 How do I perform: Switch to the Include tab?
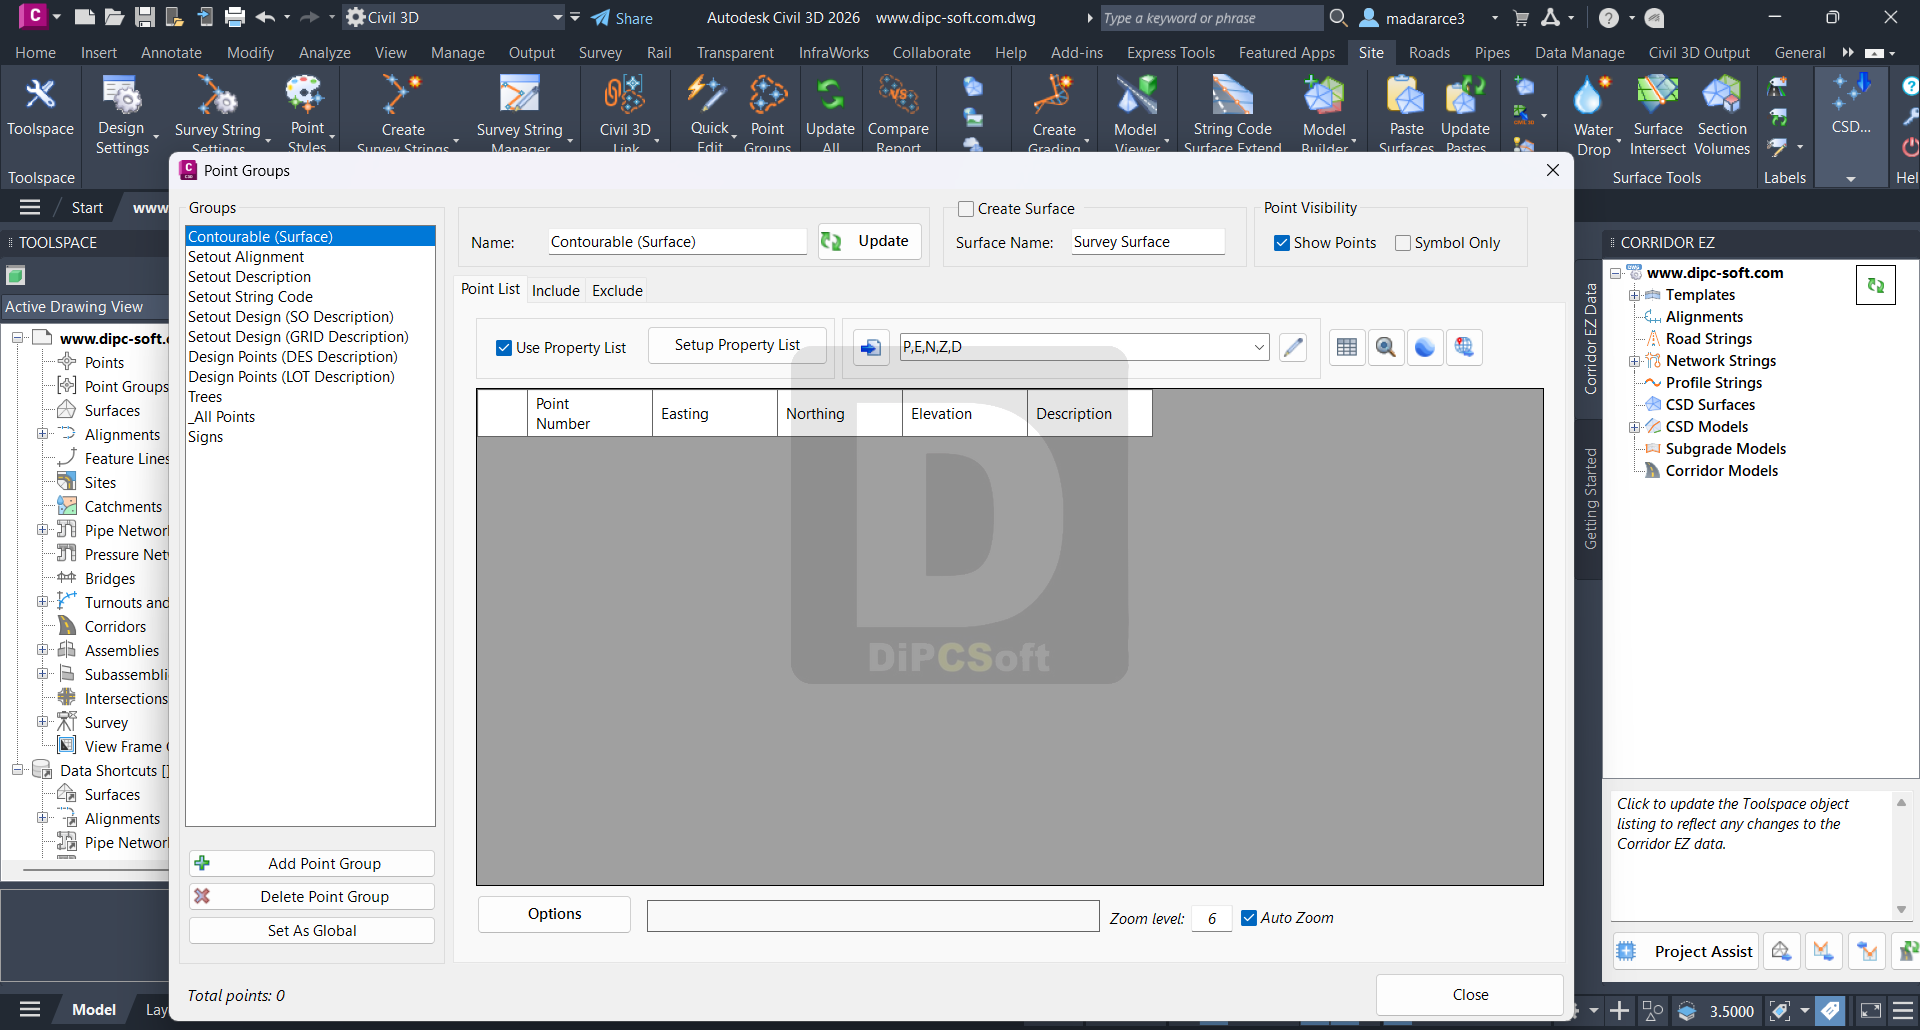click(x=556, y=290)
